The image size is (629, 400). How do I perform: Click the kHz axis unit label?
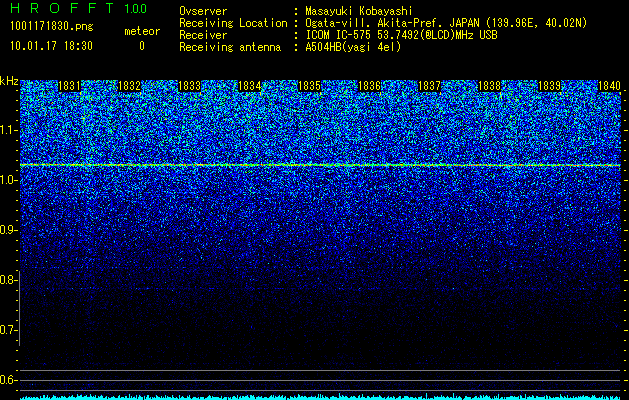pyautogui.click(x=9, y=81)
